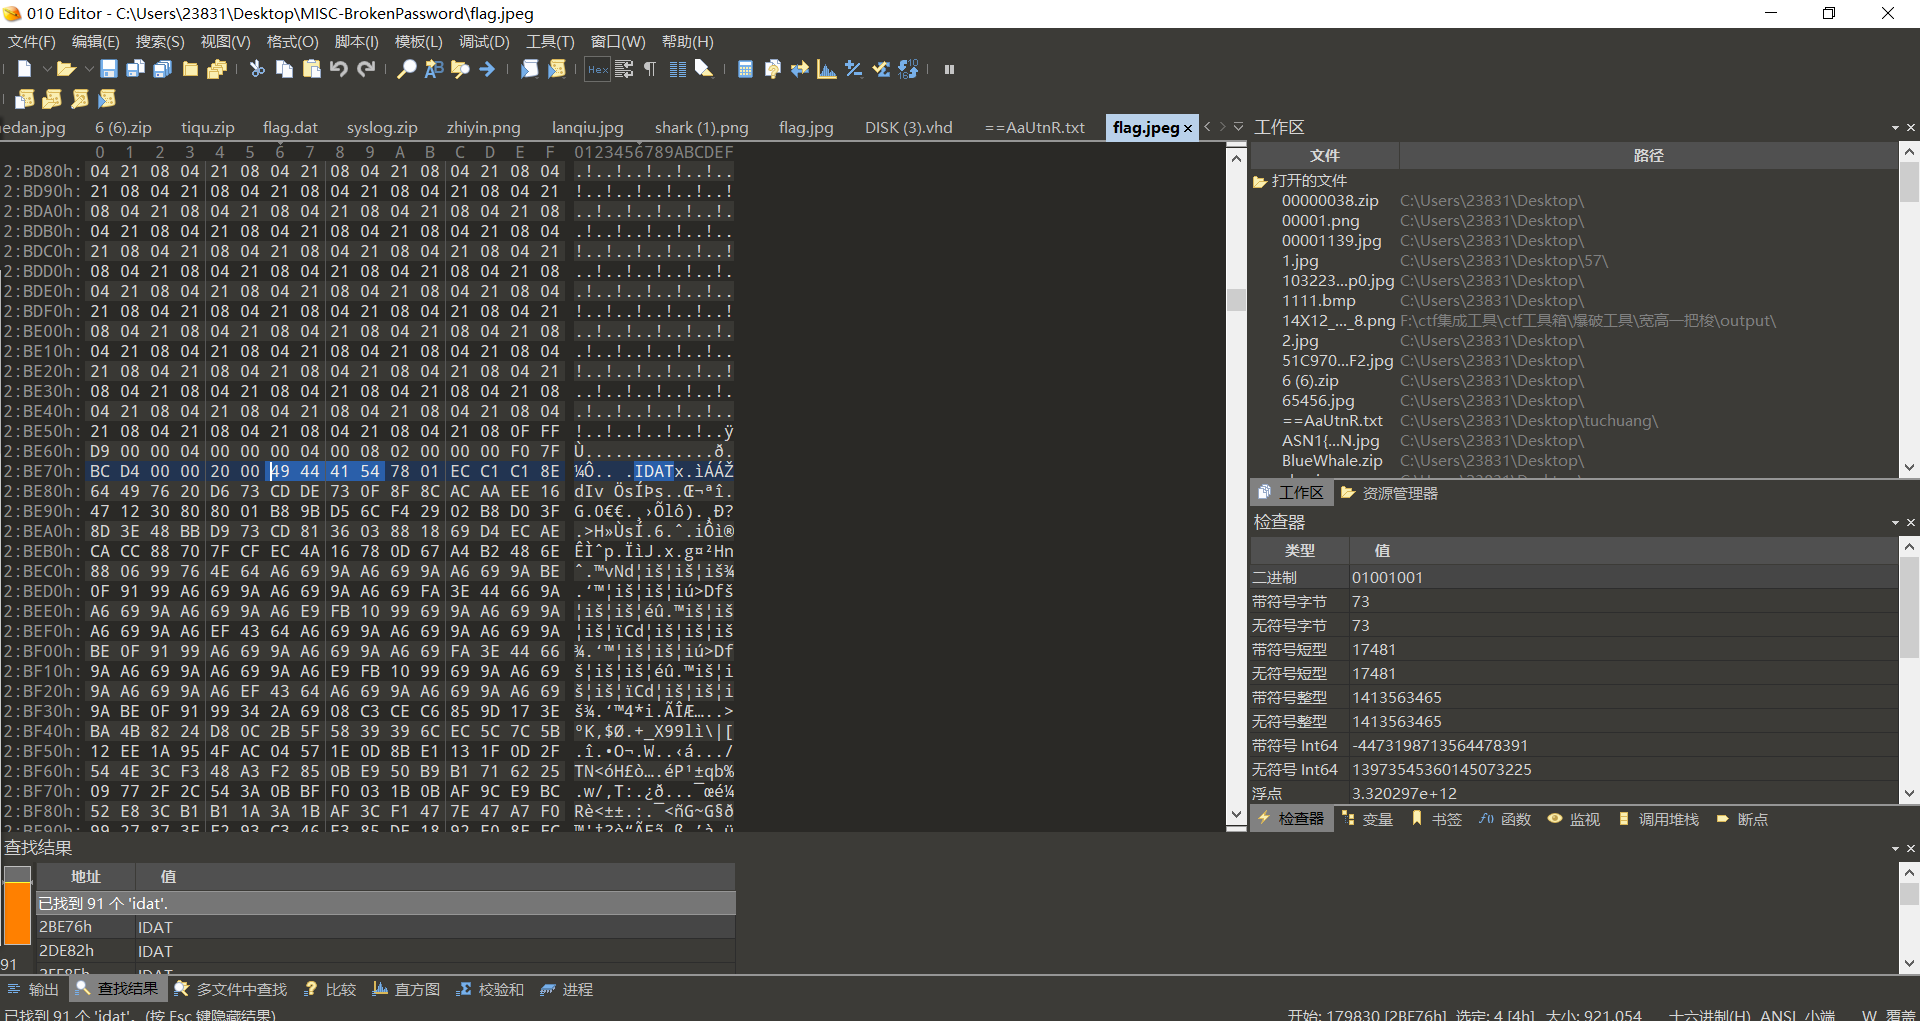Open the hex operations plus-minus icon
Screen dimensions: 1920x1021
coord(854,69)
